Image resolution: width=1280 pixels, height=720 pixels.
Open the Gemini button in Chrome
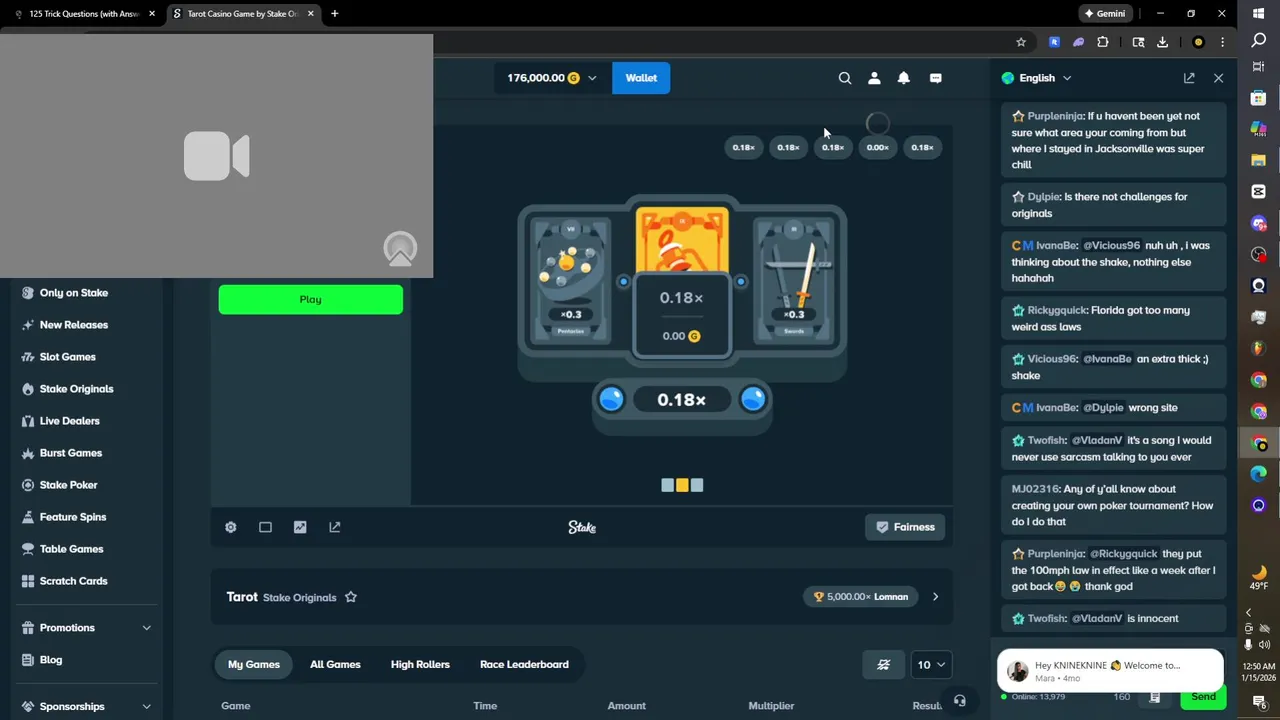click(1105, 14)
